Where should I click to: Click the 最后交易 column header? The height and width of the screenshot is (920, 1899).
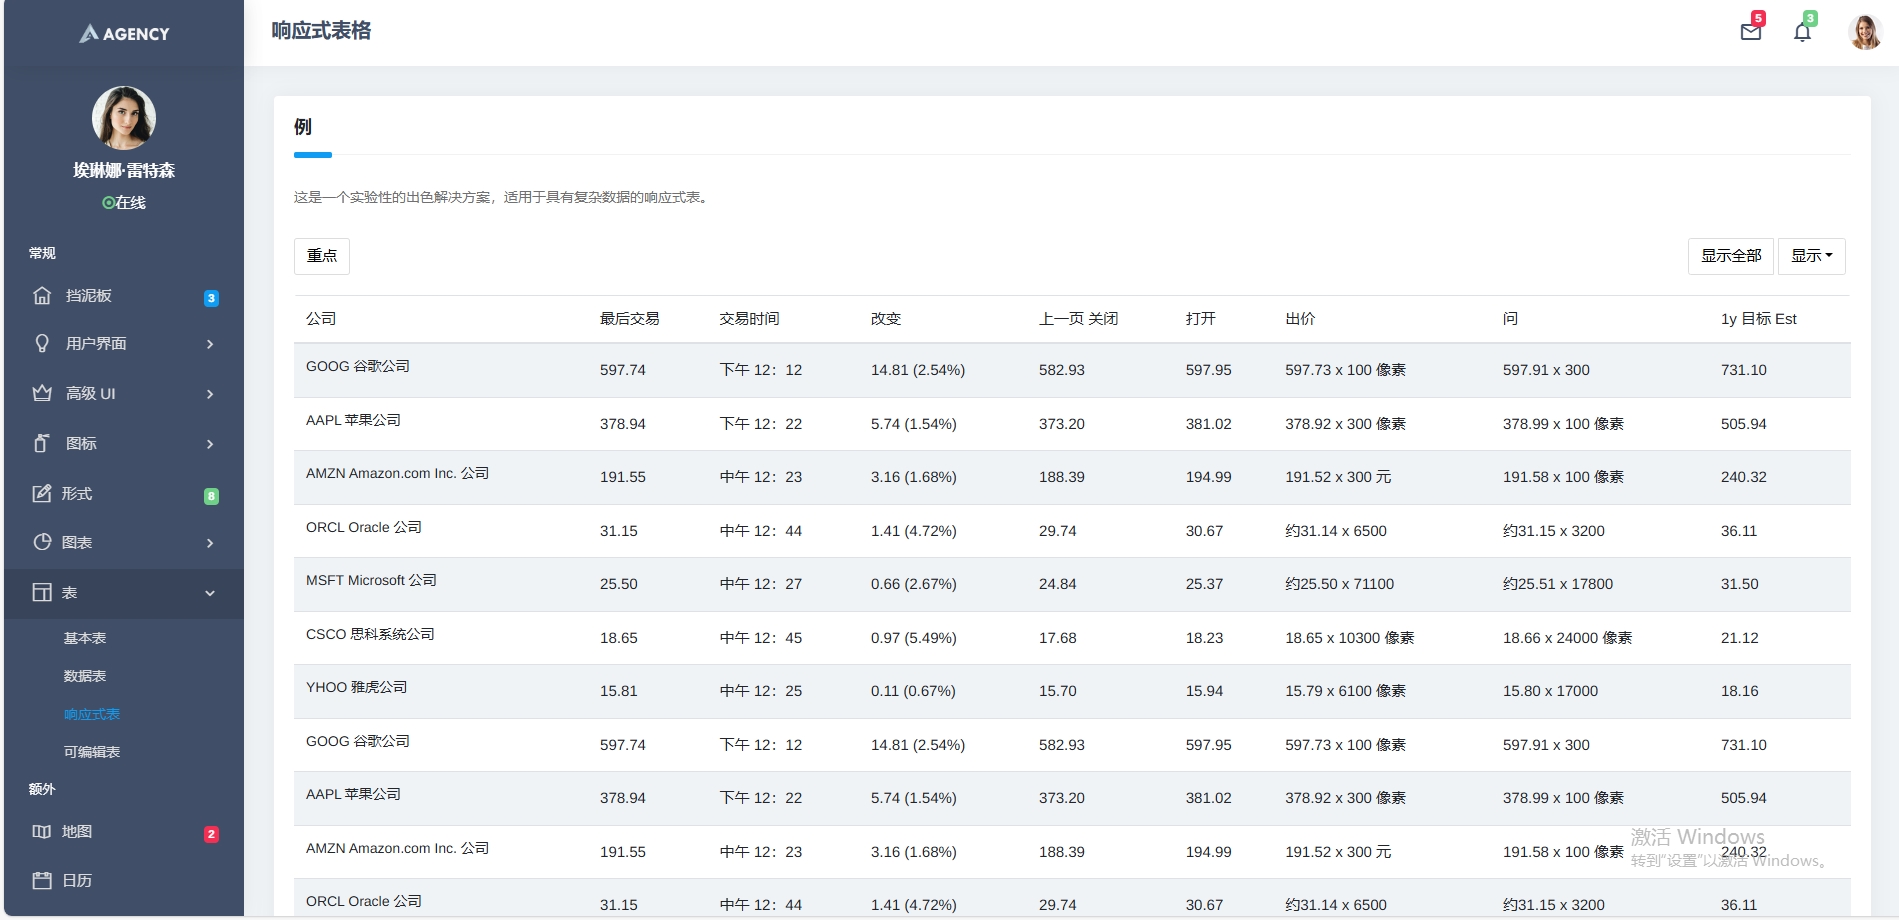[630, 319]
